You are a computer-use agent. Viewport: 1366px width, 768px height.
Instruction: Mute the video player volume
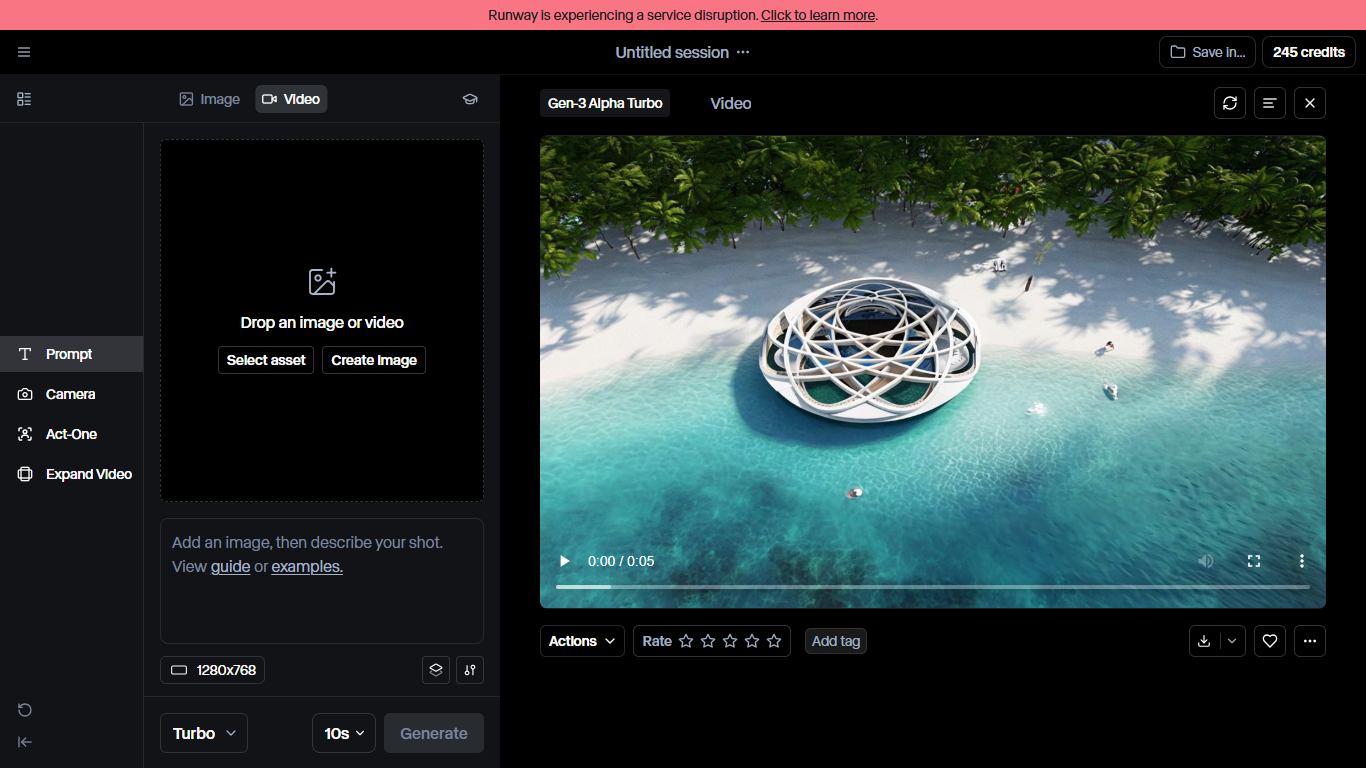(x=1206, y=561)
